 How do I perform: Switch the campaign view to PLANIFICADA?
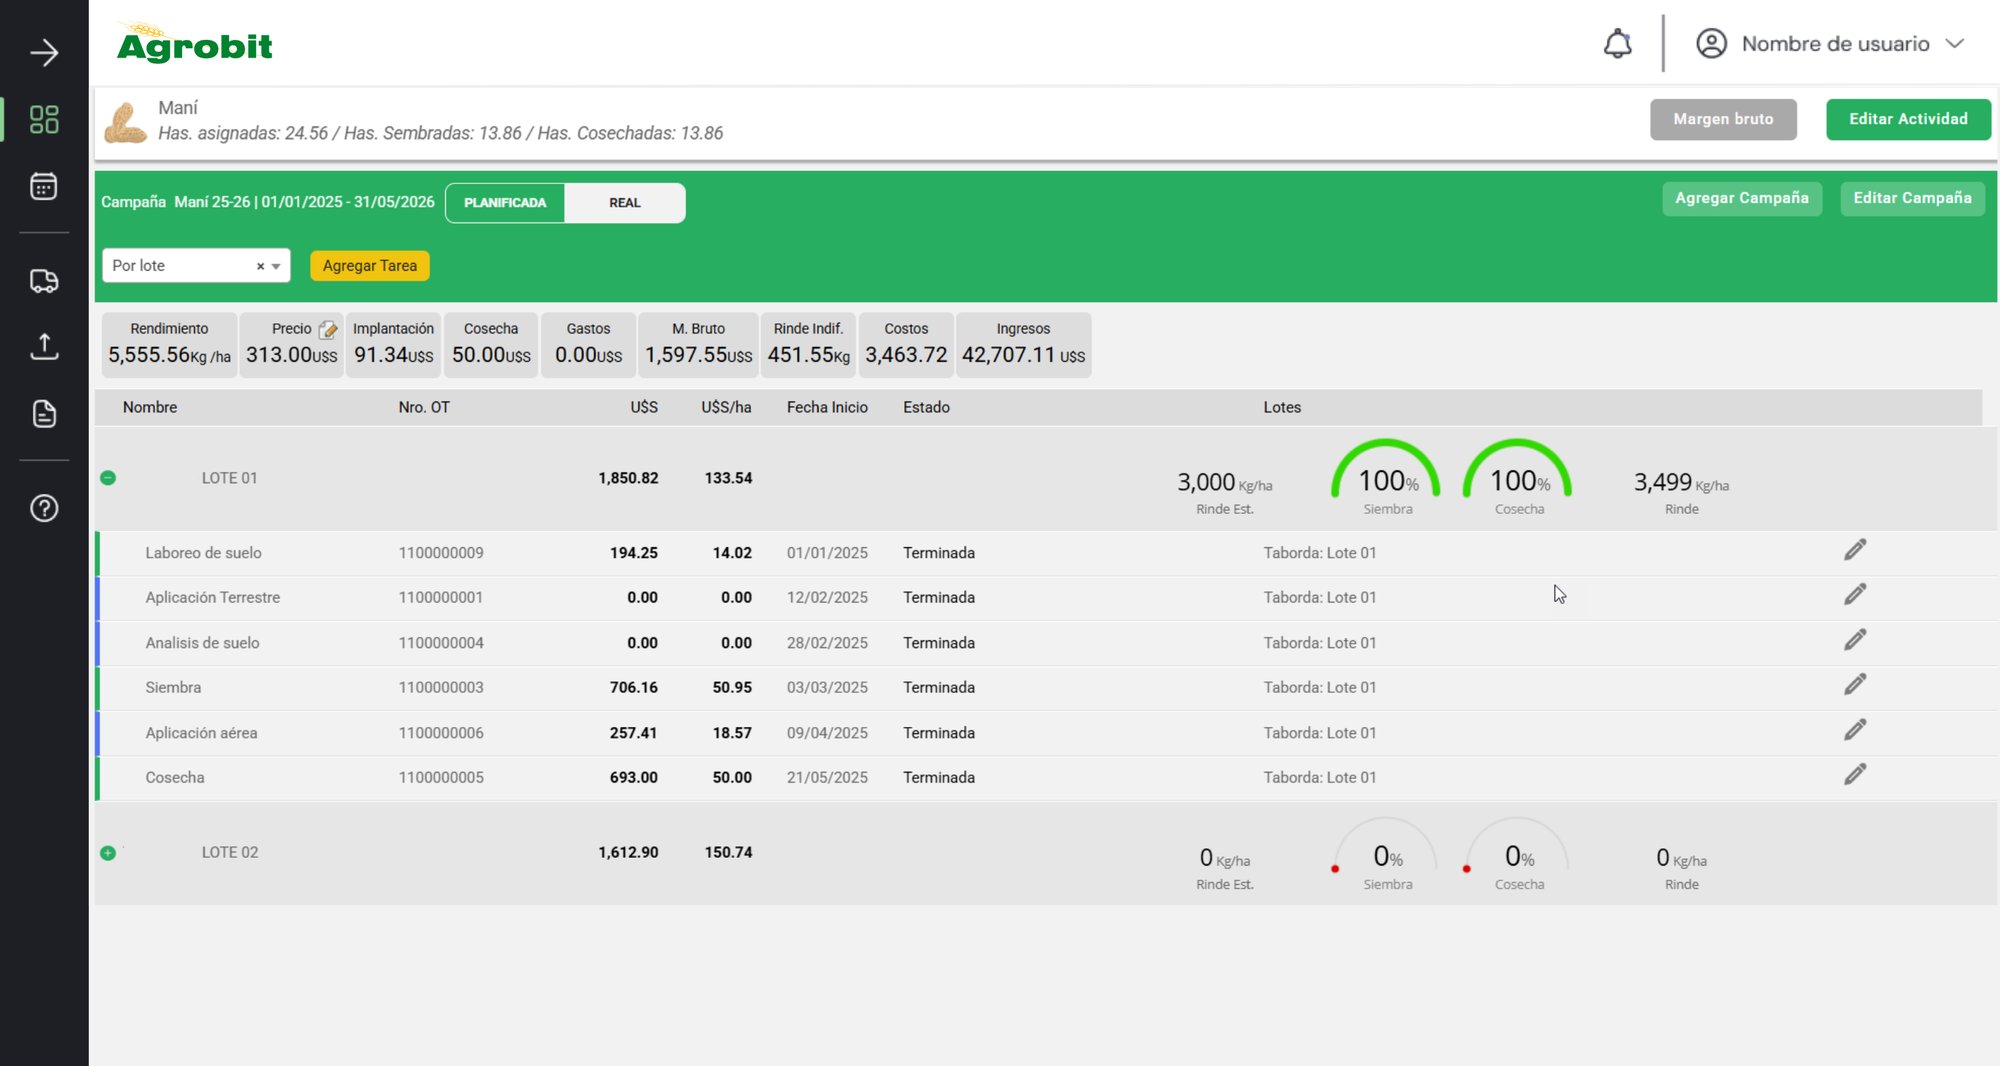pyautogui.click(x=505, y=203)
